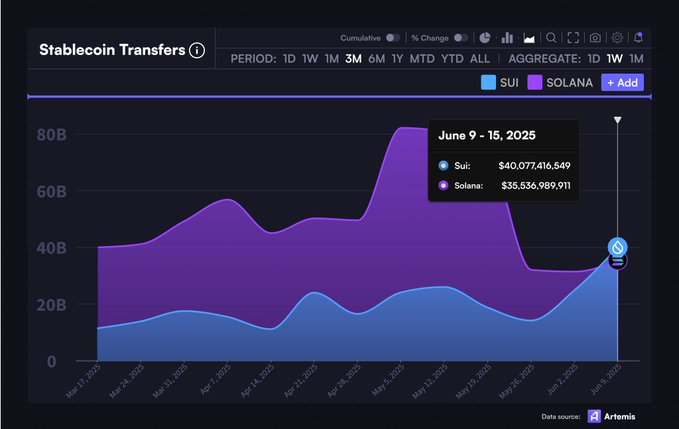Screen dimensions: 679x429
Task: Click the Sui droplet marker on chart
Action: click(x=618, y=247)
